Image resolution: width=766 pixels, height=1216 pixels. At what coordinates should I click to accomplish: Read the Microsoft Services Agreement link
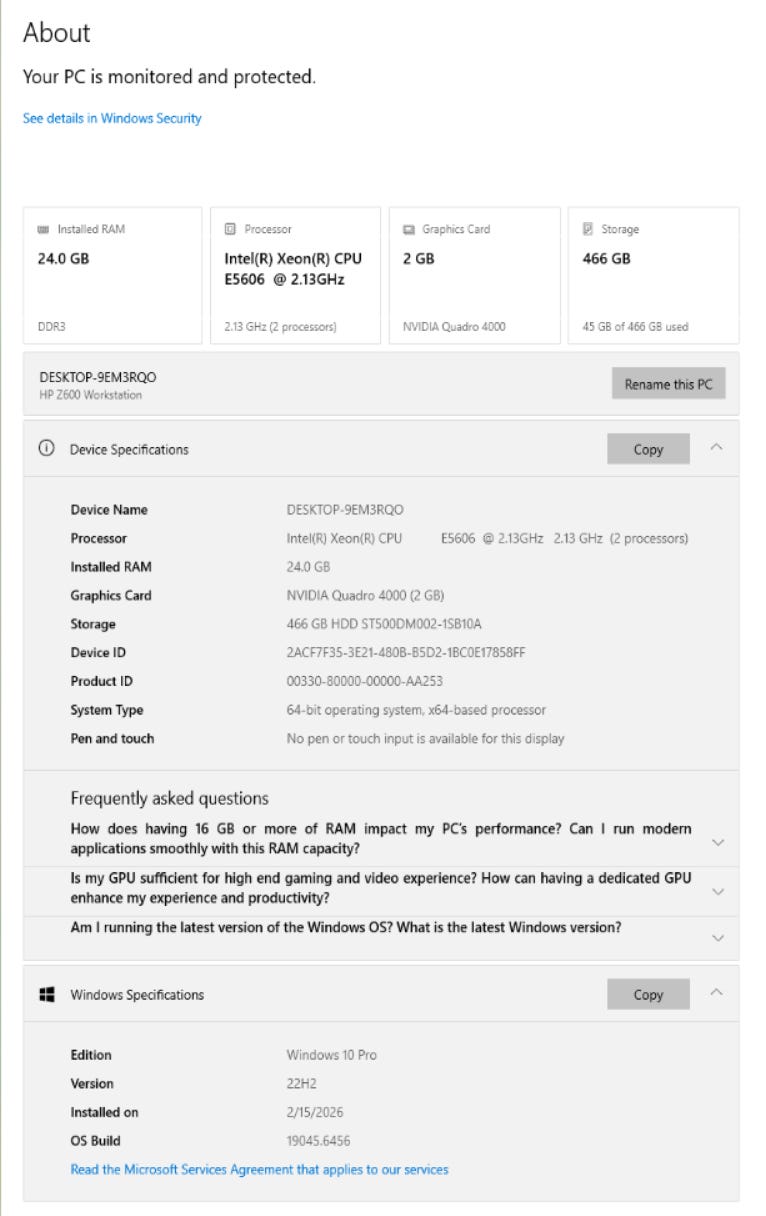click(x=259, y=1169)
